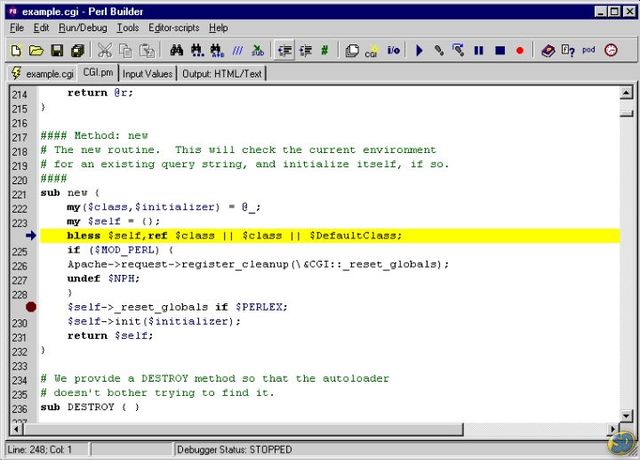The width and height of the screenshot is (640, 460).
Task: Click the Copy icon in the toolbar
Action: click(125, 51)
